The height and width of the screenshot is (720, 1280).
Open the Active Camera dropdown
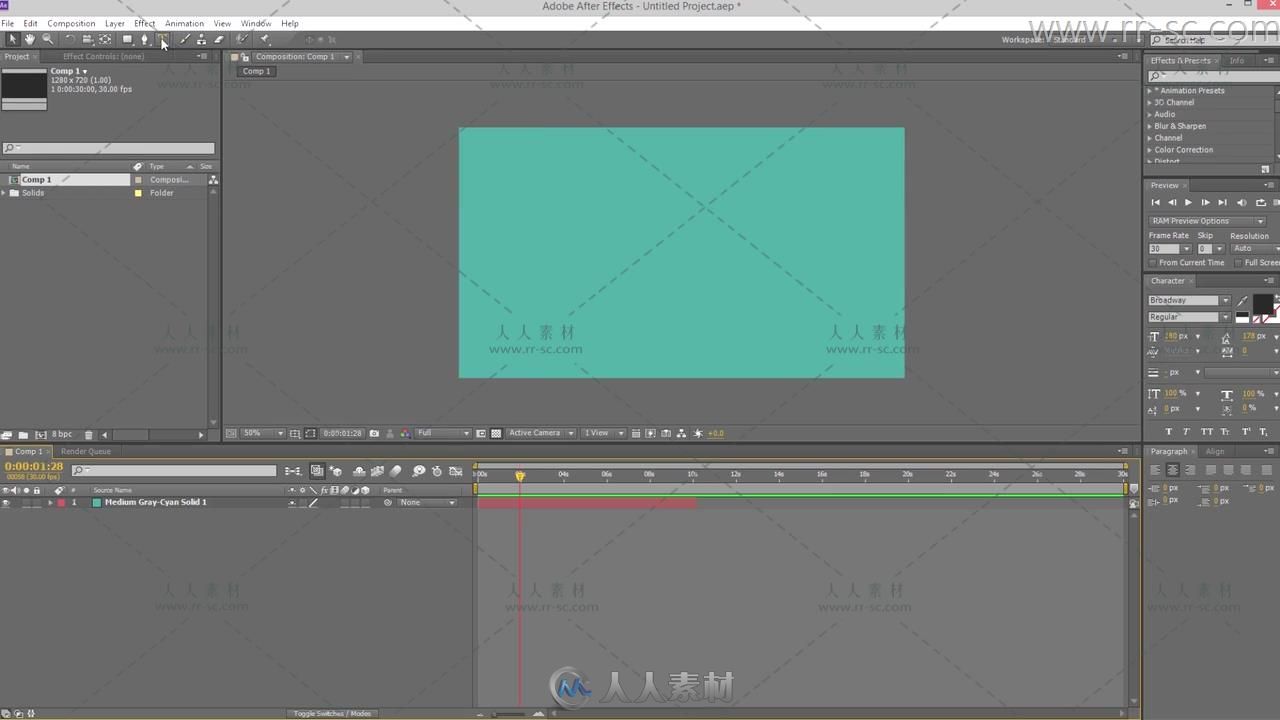coord(541,433)
